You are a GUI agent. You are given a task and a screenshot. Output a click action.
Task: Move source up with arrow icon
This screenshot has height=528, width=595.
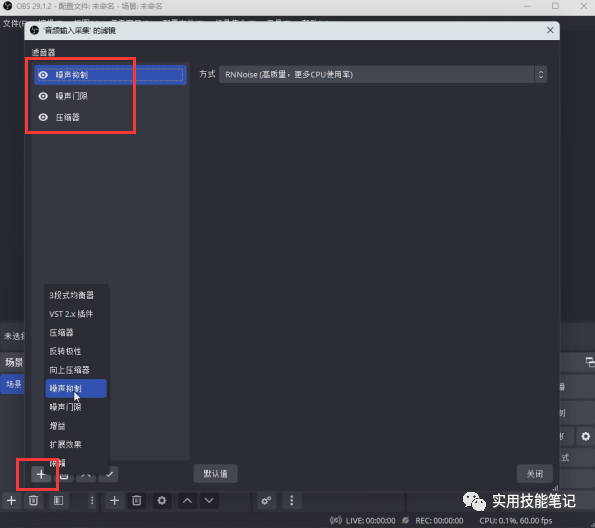pos(187,500)
